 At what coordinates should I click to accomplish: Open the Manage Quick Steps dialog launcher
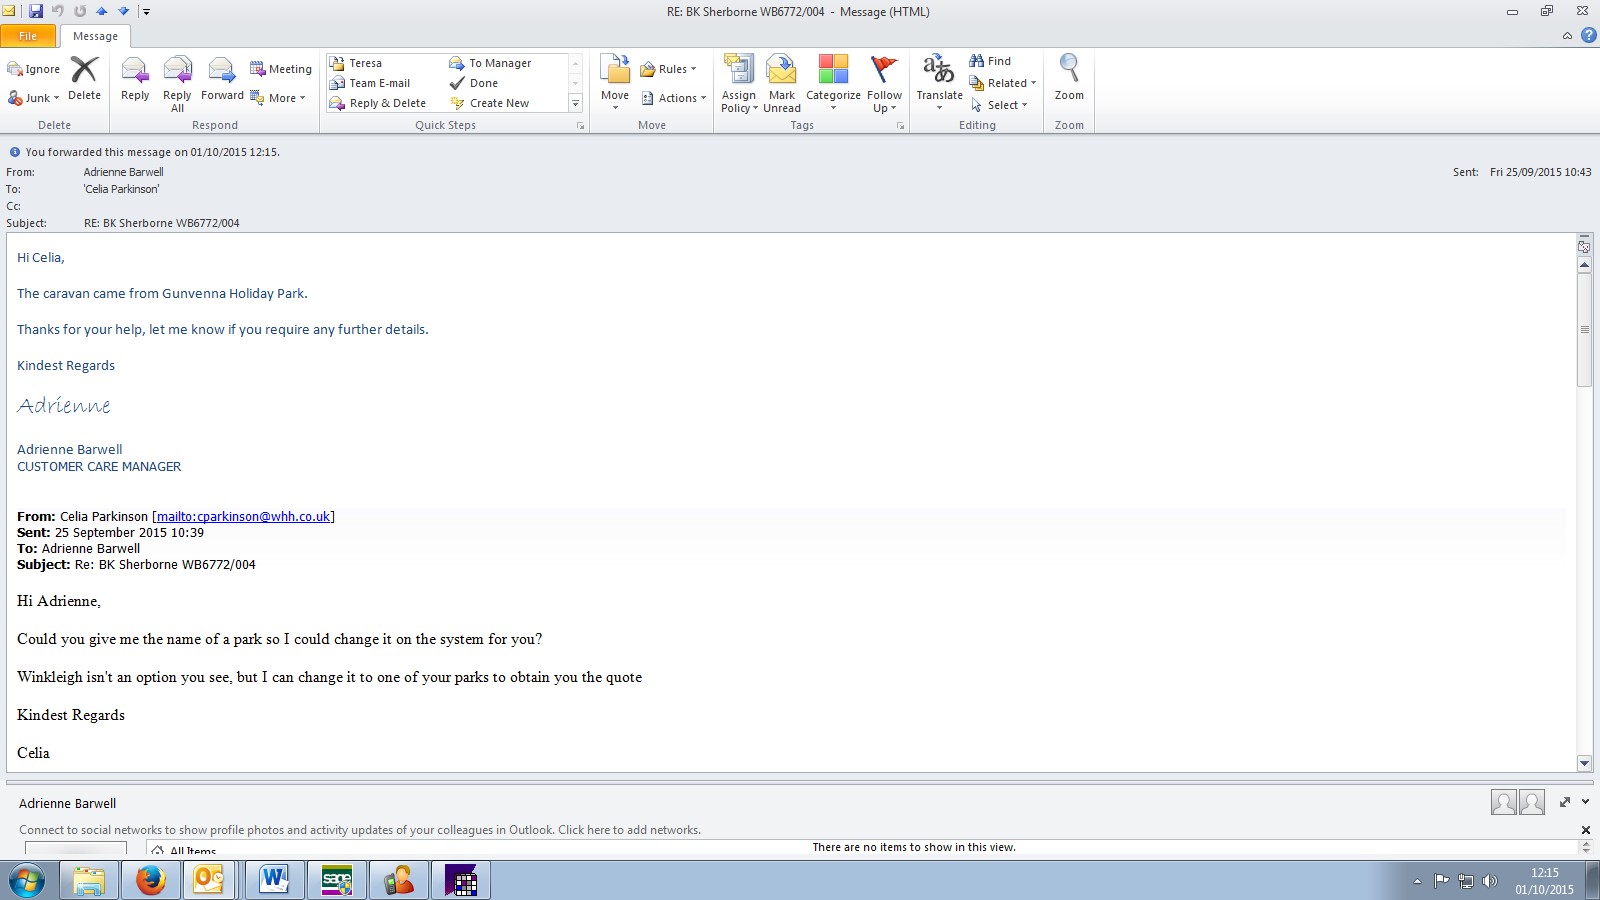point(580,126)
